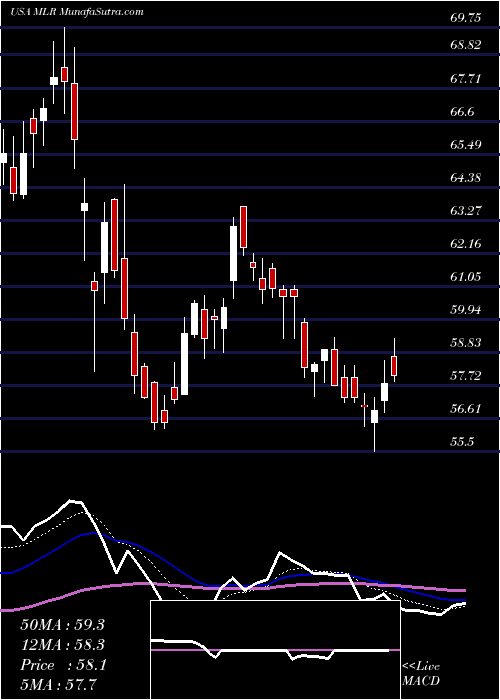The height and width of the screenshot is (700, 500).
Task: Click the 68.82 price axis label
Action: (x=466, y=45)
